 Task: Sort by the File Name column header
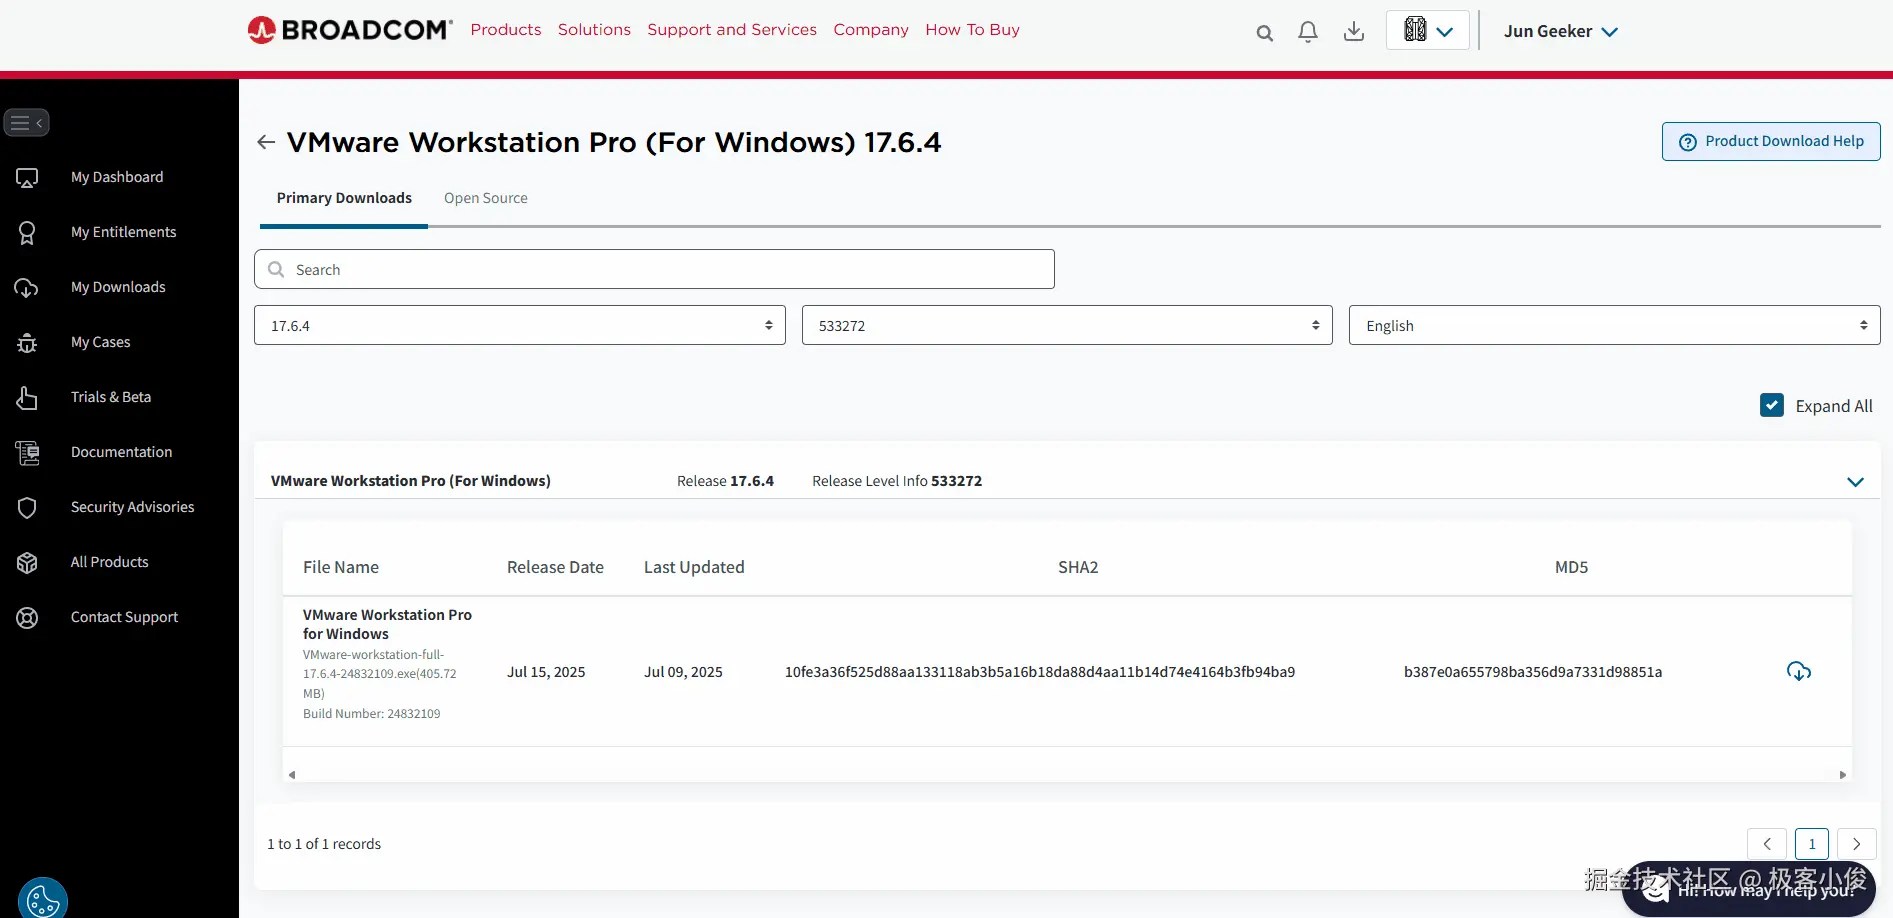tap(341, 567)
